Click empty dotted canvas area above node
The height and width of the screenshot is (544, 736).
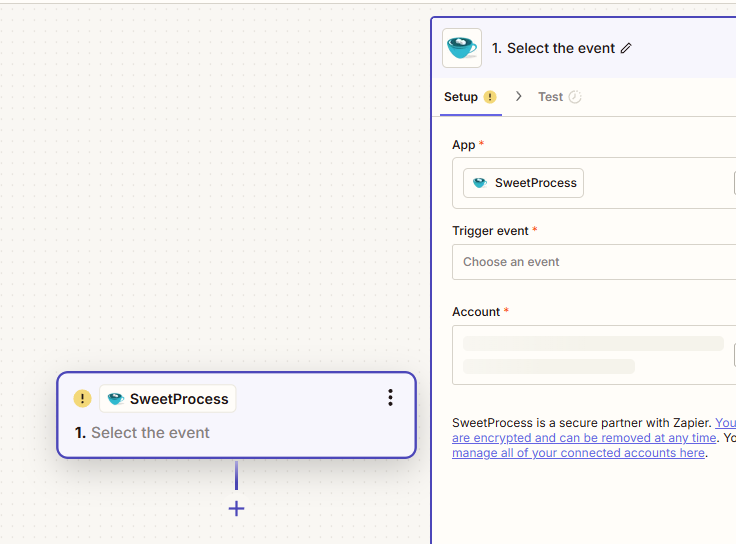tap(200, 200)
